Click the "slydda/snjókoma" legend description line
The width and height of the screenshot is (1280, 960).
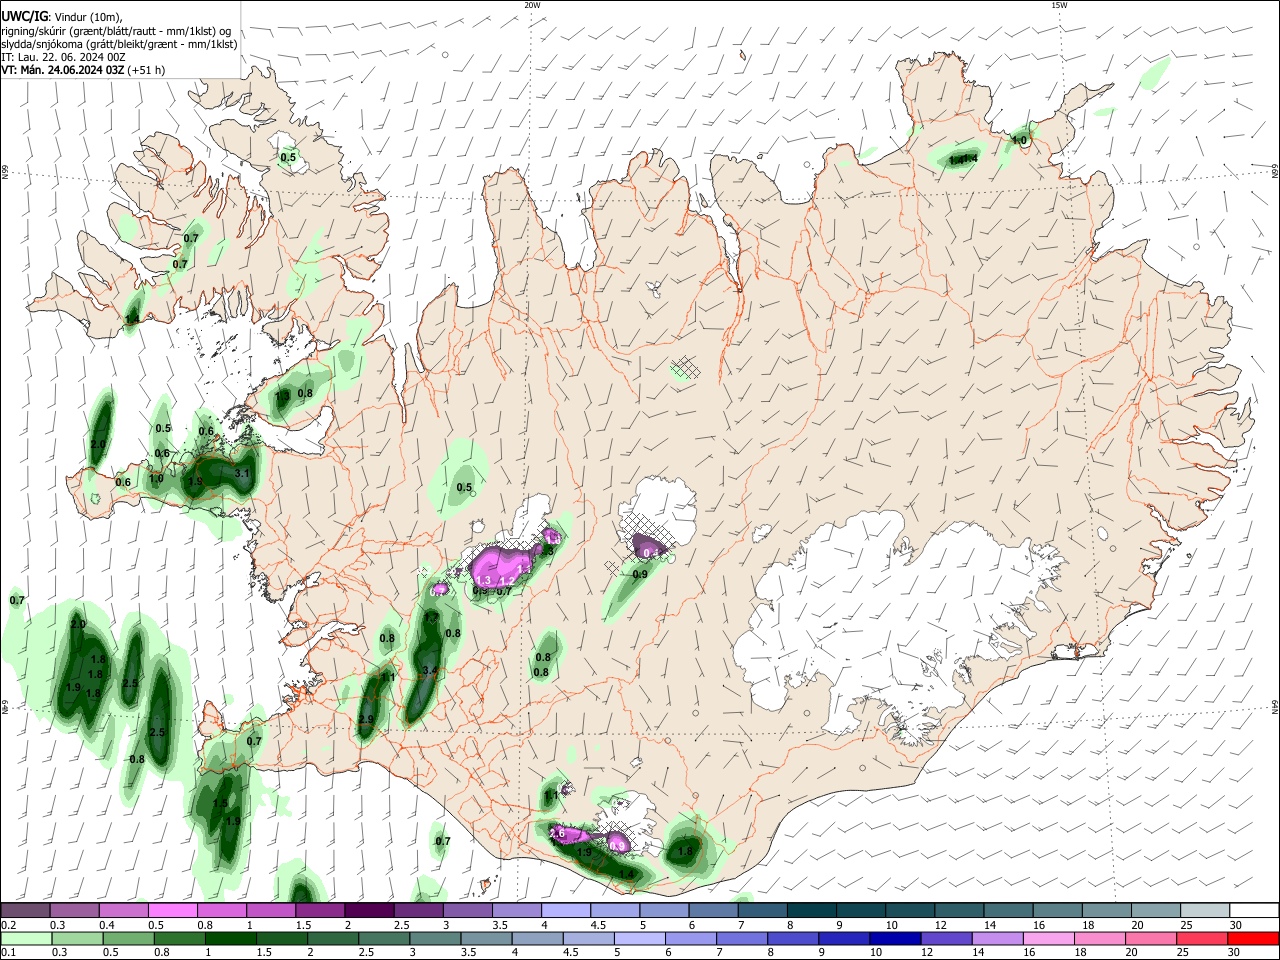pos(119,44)
